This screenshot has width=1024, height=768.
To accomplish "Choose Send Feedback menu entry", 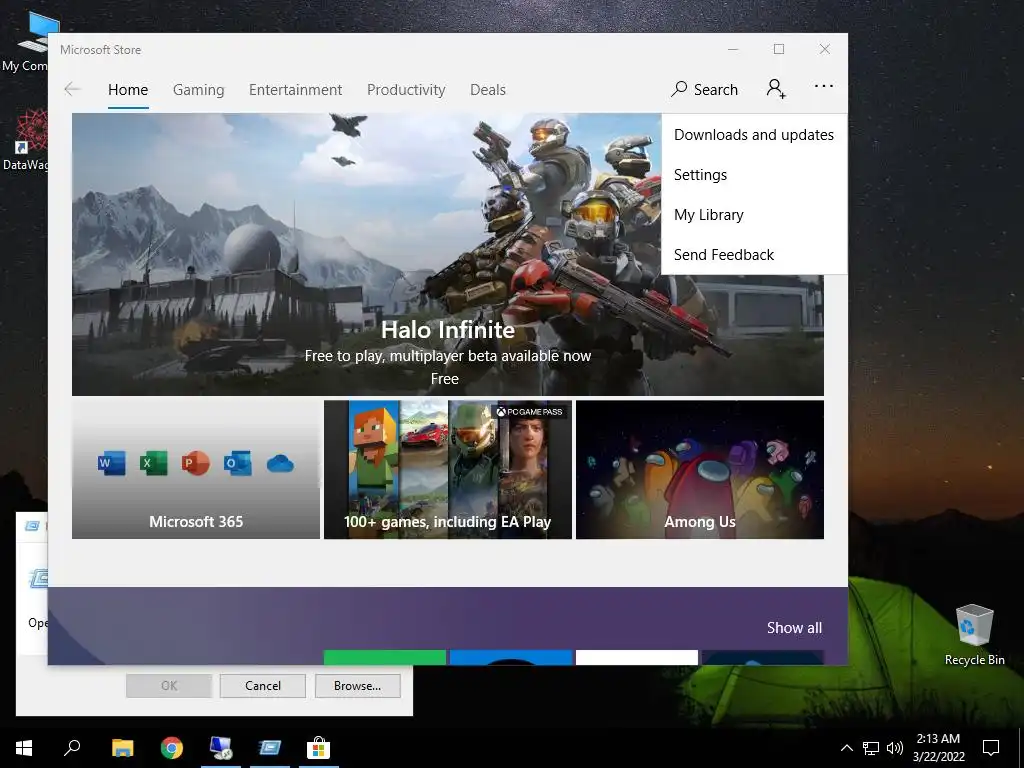I will pyautogui.click(x=754, y=254).
